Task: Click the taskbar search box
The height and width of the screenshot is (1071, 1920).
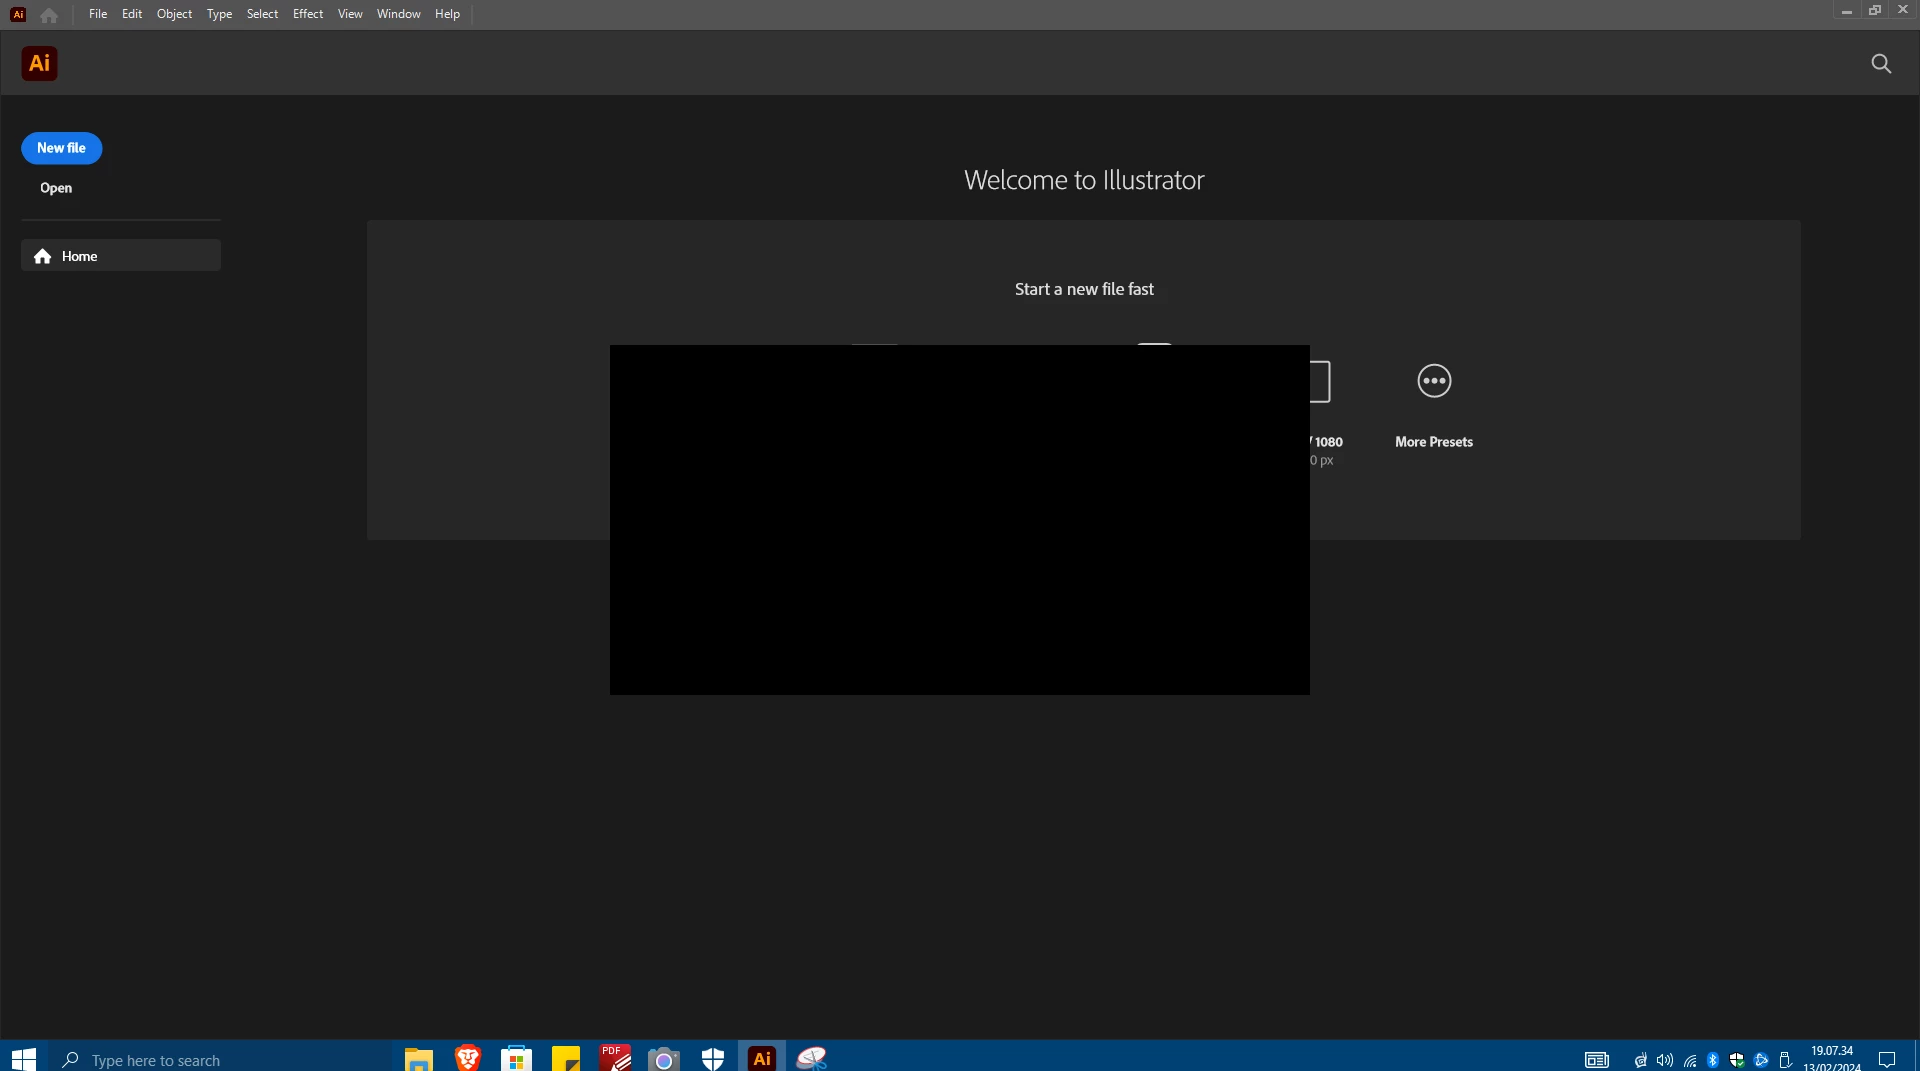Action: pyautogui.click(x=220, y=1059)
